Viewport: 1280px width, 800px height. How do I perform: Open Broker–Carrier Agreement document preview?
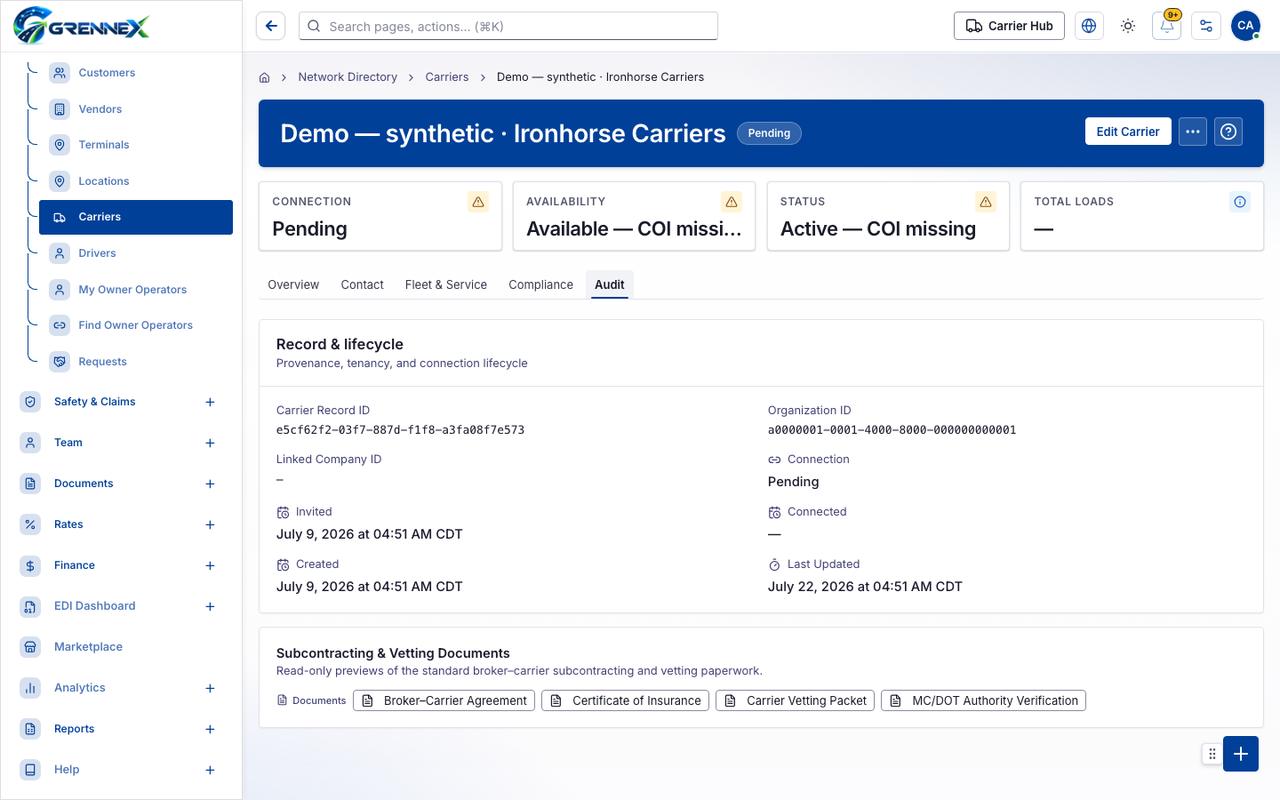tap(444, 700)
